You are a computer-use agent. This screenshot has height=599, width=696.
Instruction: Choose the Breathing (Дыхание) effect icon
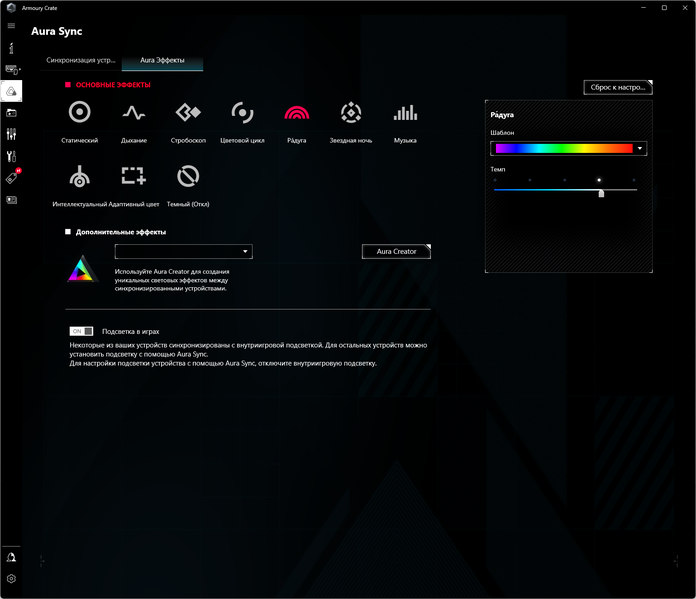(134, 113)
